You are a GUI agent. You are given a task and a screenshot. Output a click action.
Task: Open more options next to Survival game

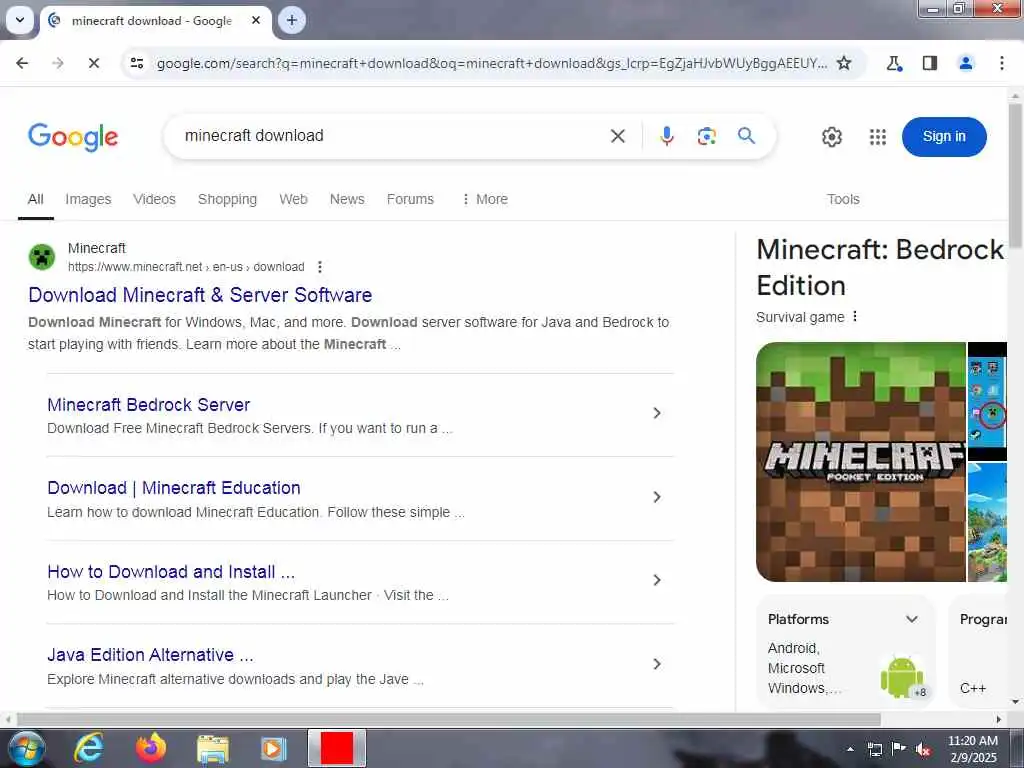(855, 317)
